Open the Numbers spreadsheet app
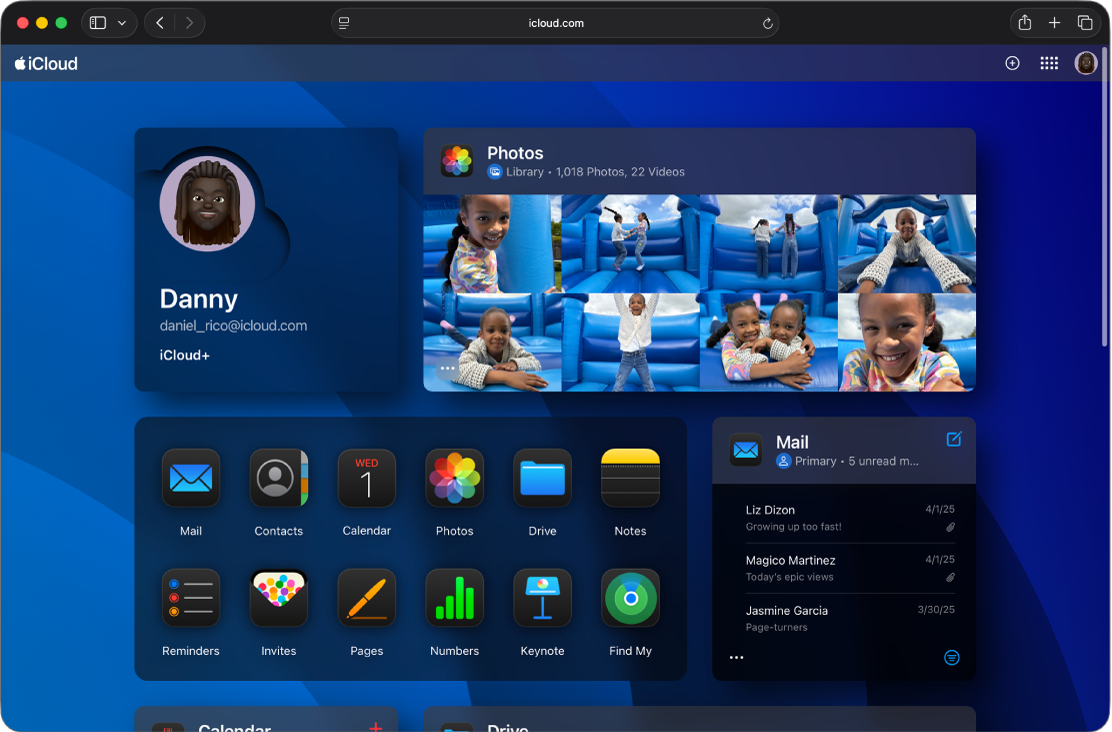The height and width of the screenshot is (732, 1112). click(x=455, y=598)
